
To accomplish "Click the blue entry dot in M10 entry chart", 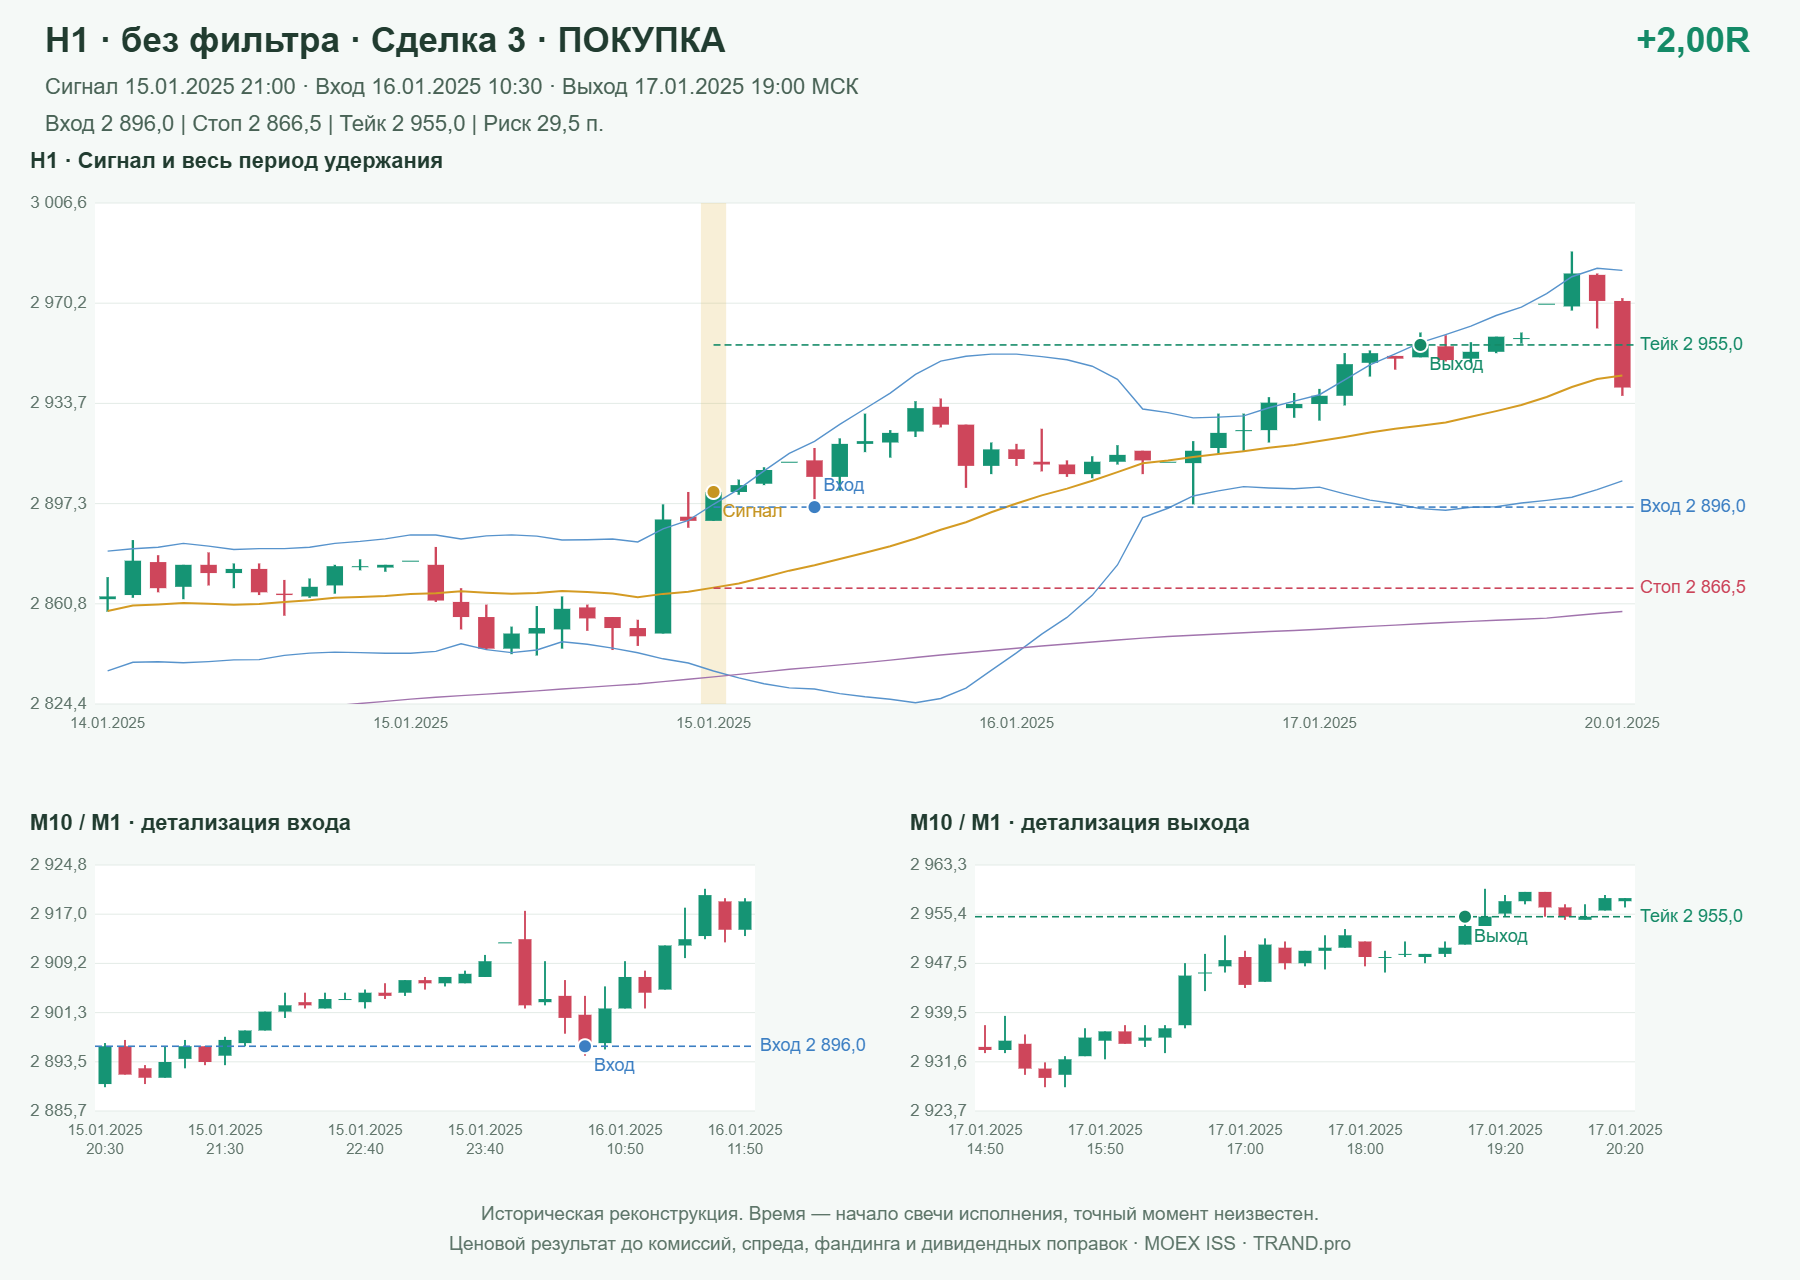I will (585, 1046).
